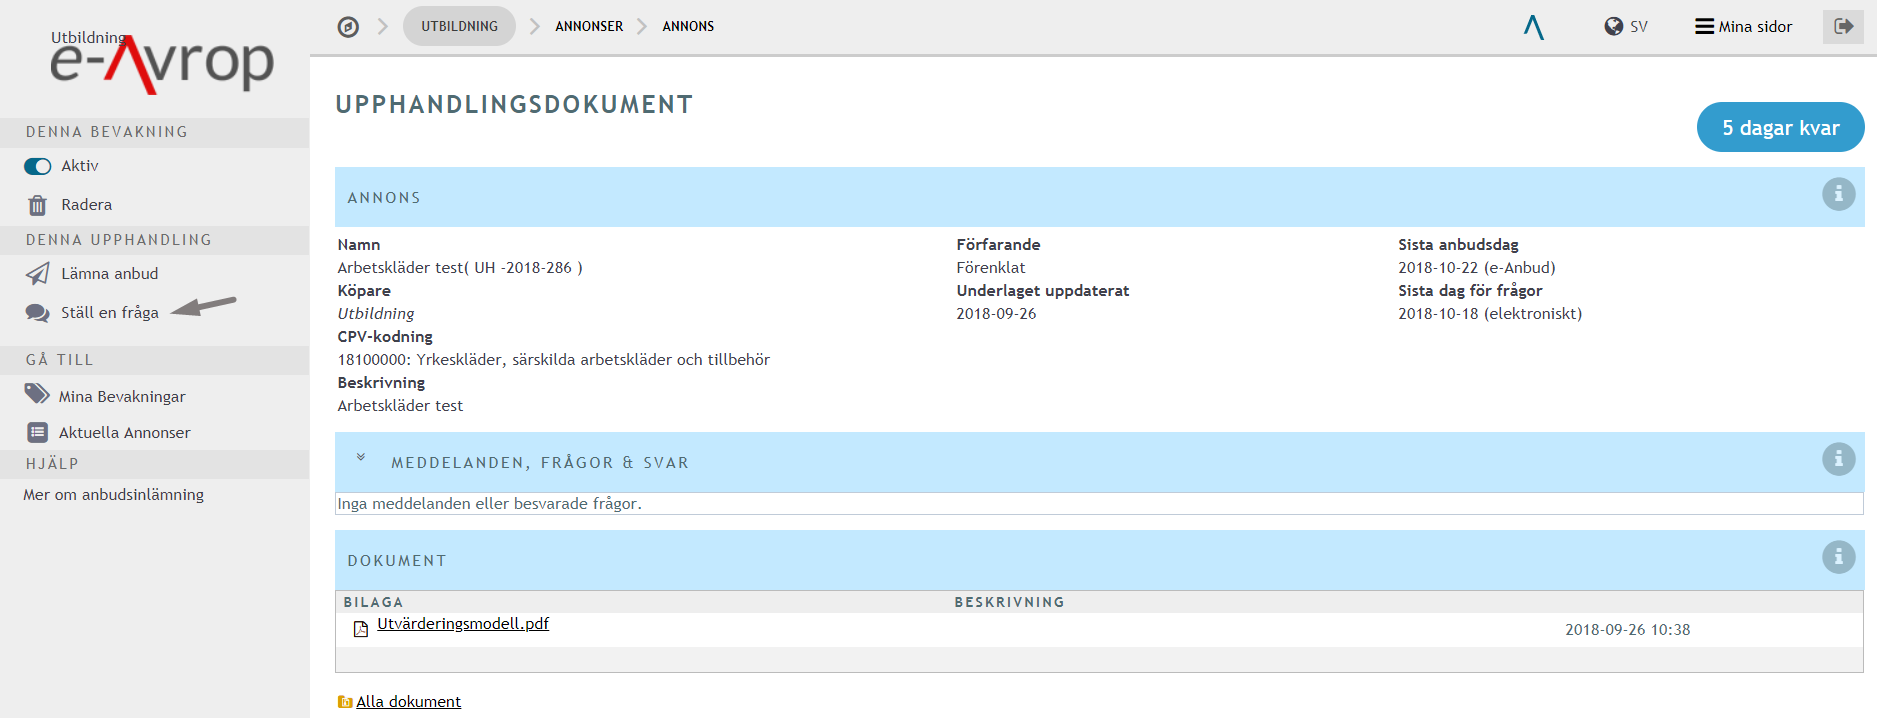Click the Förenklat procedure value

pyautogui.click(x=991, y=268)
